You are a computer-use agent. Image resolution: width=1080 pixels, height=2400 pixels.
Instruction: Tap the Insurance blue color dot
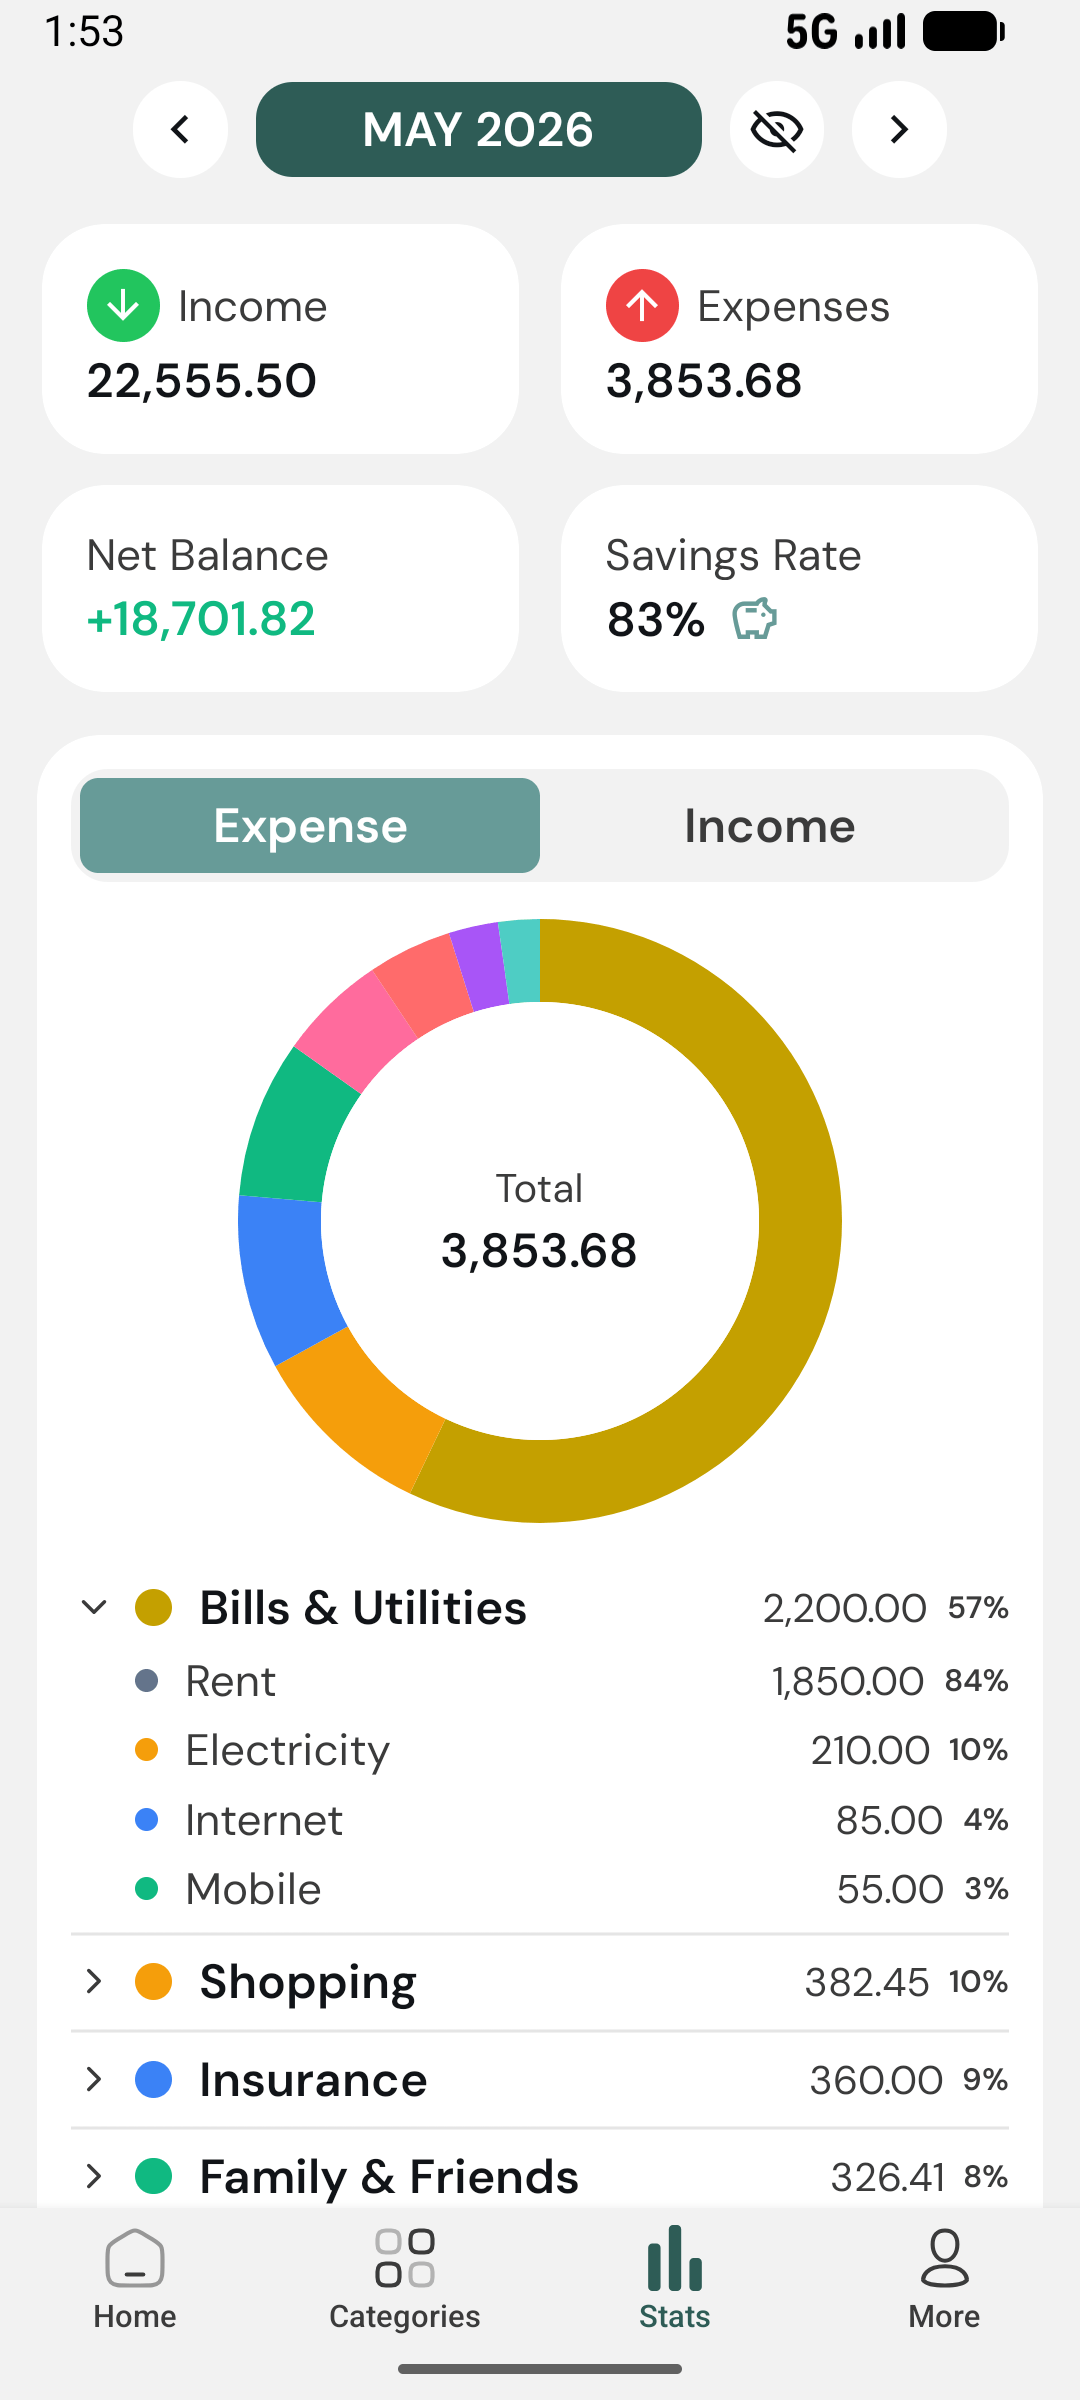pos(154,2080)
